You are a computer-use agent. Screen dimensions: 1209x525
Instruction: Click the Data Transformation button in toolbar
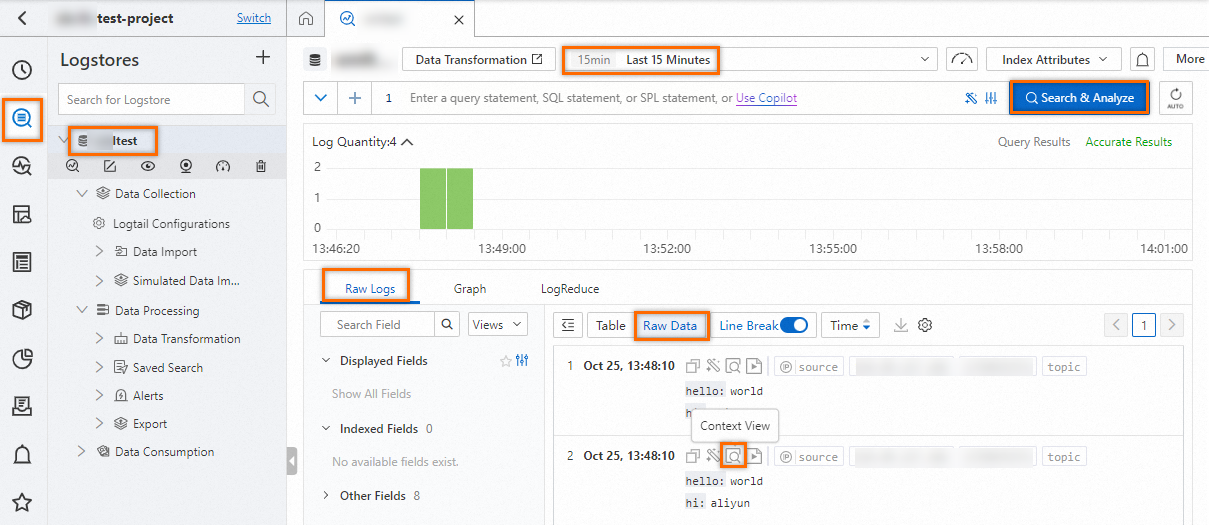pyautogui.click(x=478, y=60)
